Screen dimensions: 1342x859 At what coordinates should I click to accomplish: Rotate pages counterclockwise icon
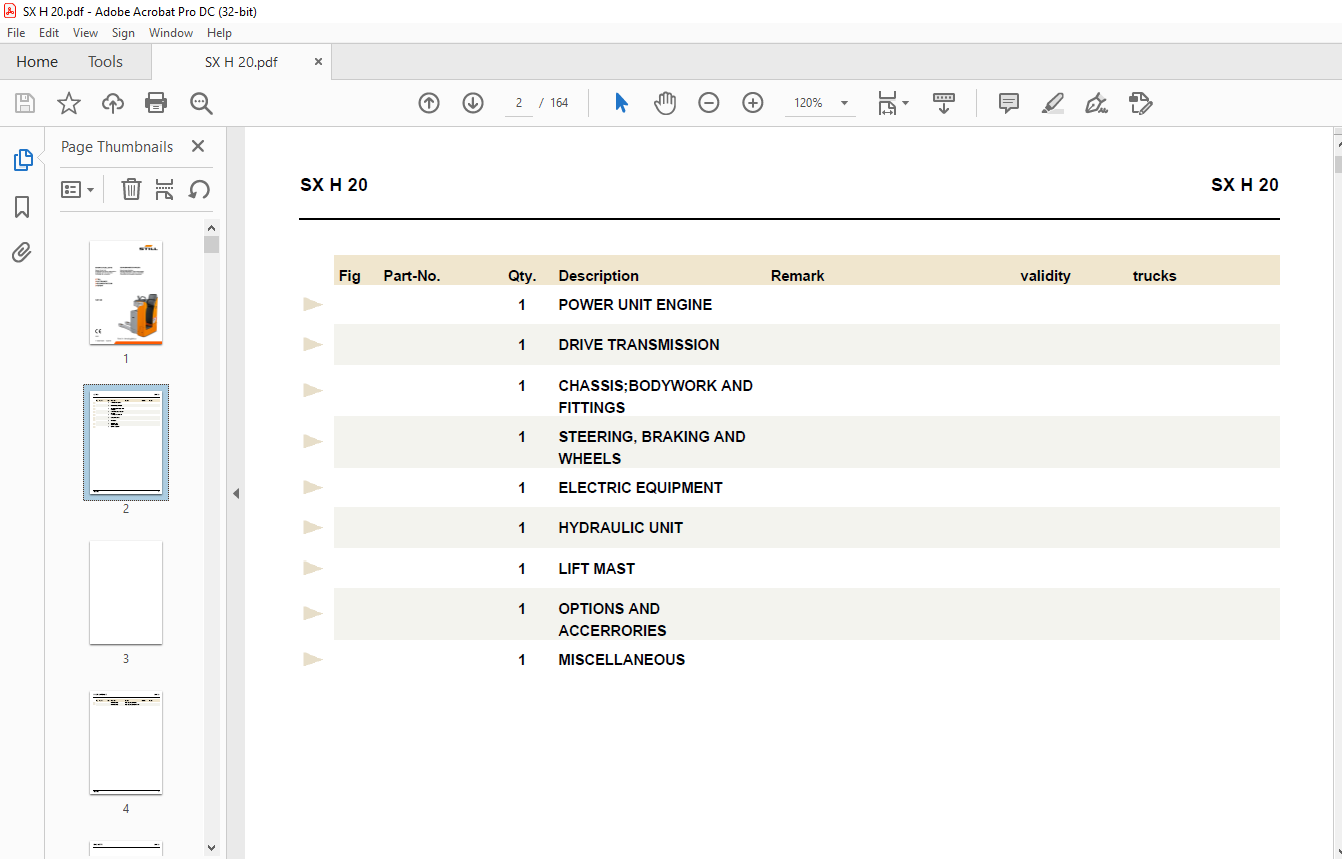[x=199, y=189]
